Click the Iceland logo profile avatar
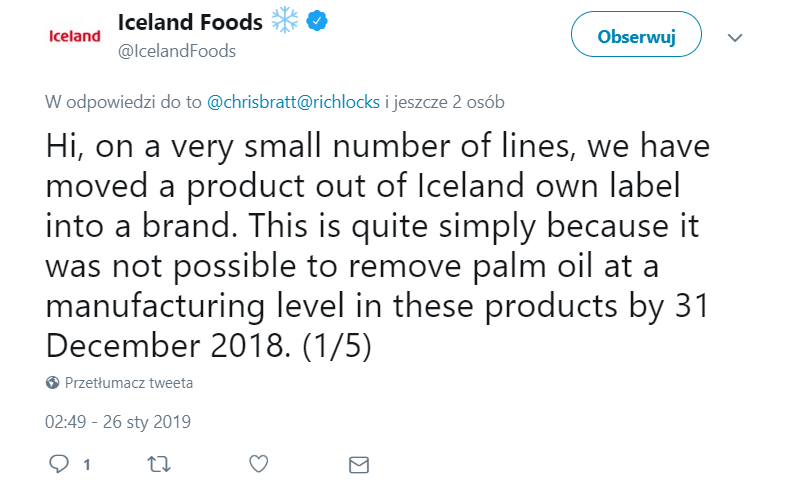Viewport: 785px width, 497px height. click(x=75, y=37)
